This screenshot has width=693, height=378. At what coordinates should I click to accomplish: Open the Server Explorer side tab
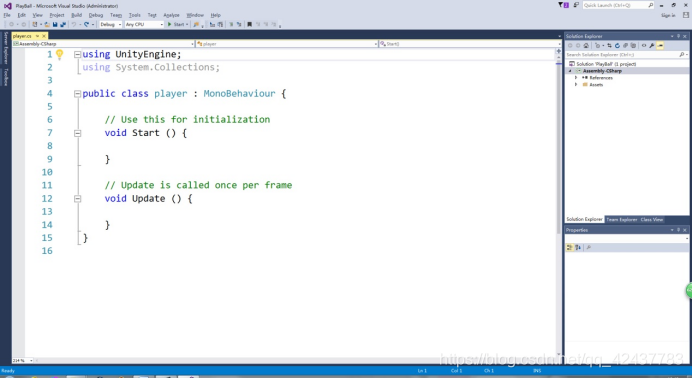(x=6, y=48)
